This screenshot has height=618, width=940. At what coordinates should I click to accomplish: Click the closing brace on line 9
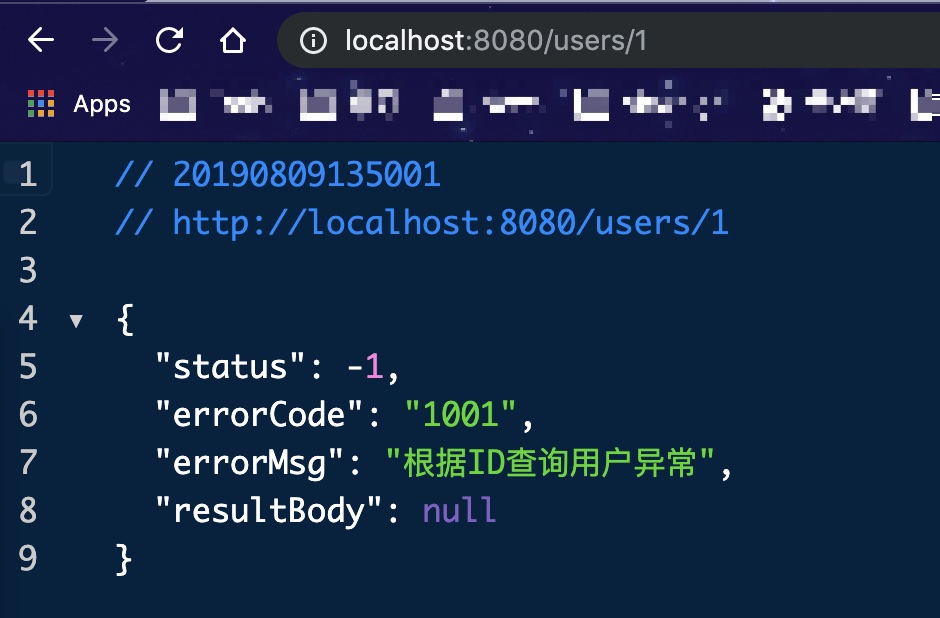click(122, 558)
